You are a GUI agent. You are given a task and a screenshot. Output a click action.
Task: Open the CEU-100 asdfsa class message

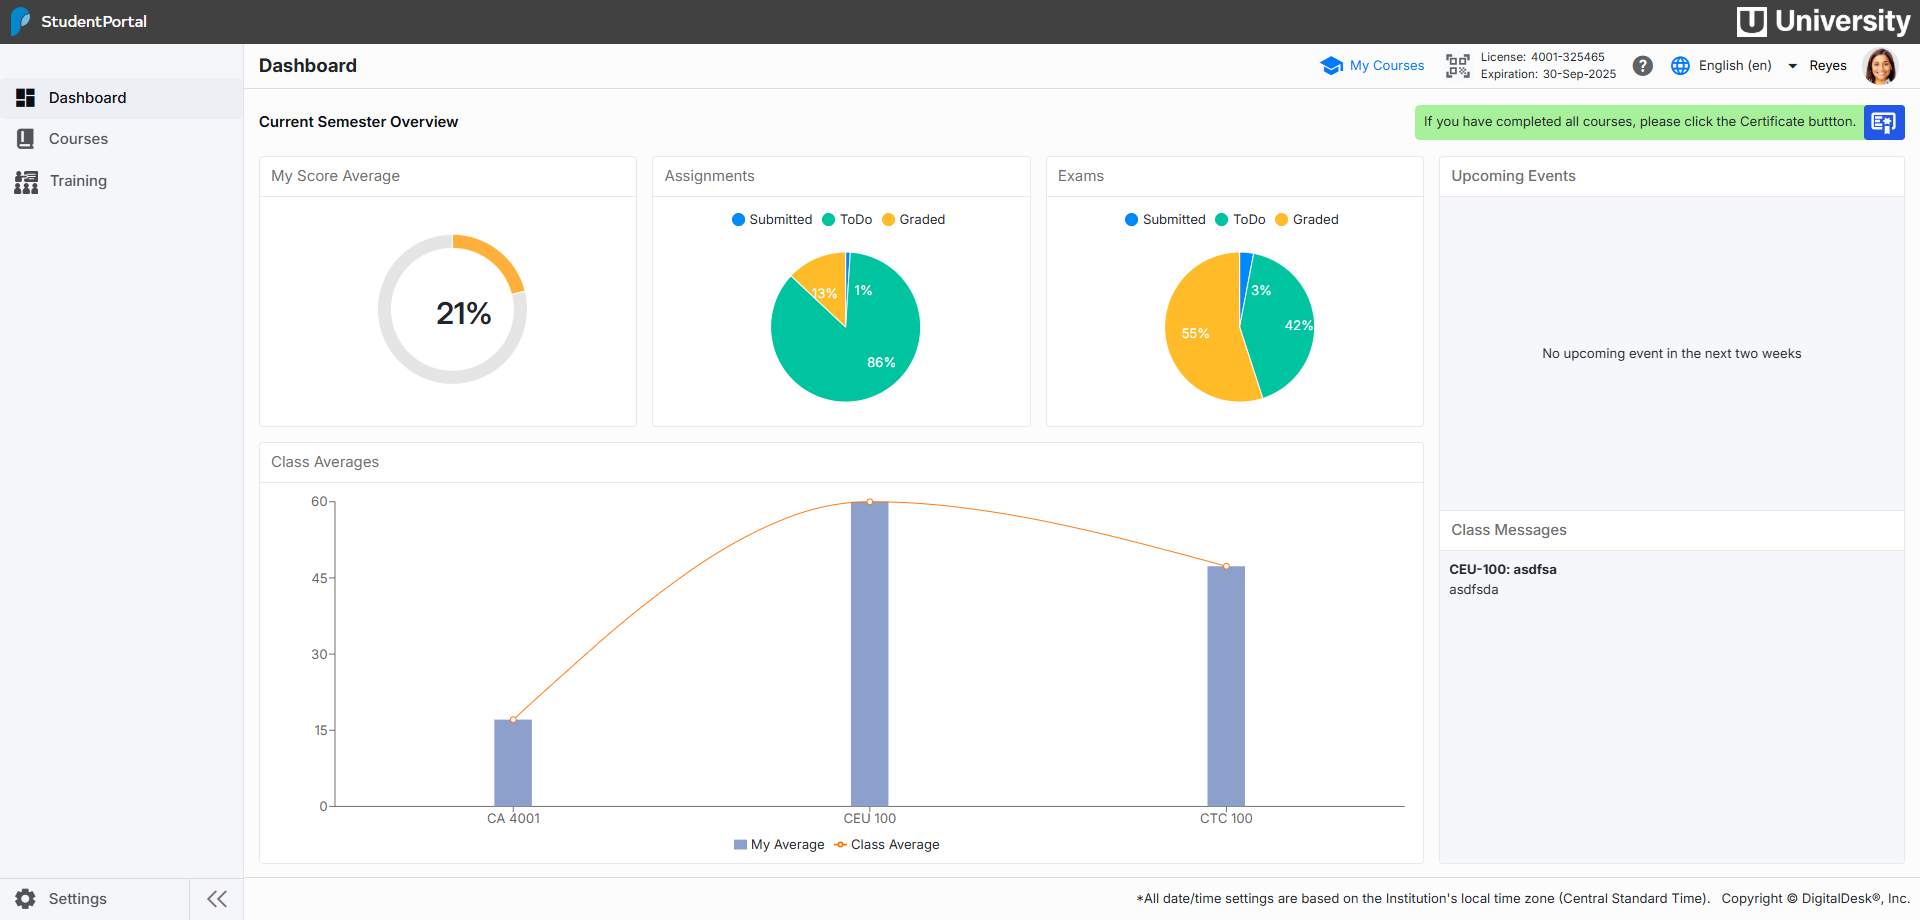(1502, 569)
